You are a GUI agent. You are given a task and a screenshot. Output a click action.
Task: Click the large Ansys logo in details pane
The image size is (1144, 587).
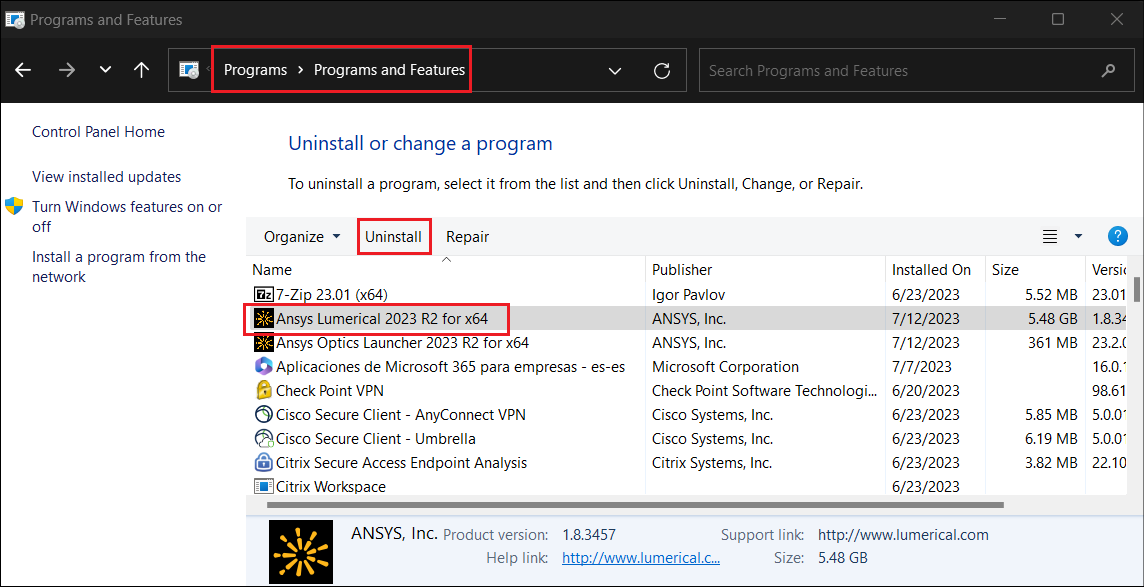[x=301, y=552]
